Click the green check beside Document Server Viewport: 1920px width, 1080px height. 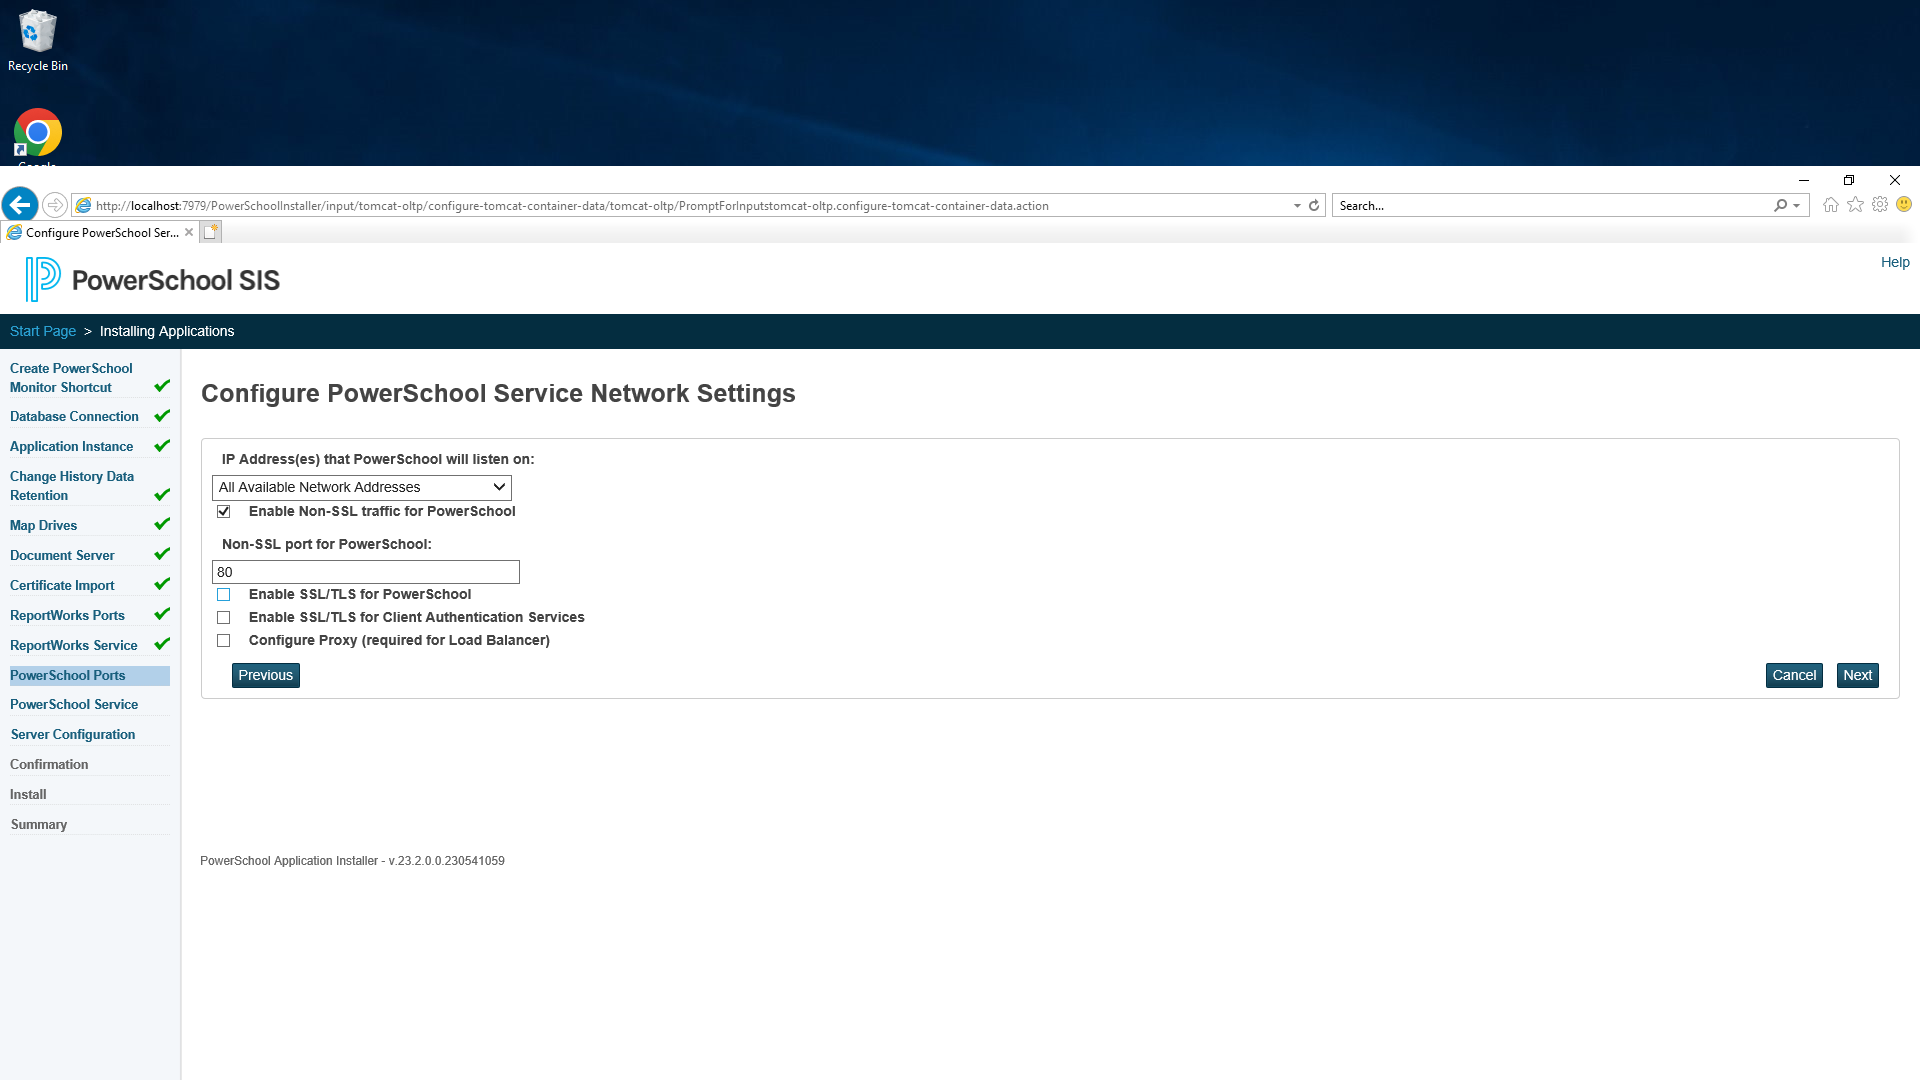point(162,554)
